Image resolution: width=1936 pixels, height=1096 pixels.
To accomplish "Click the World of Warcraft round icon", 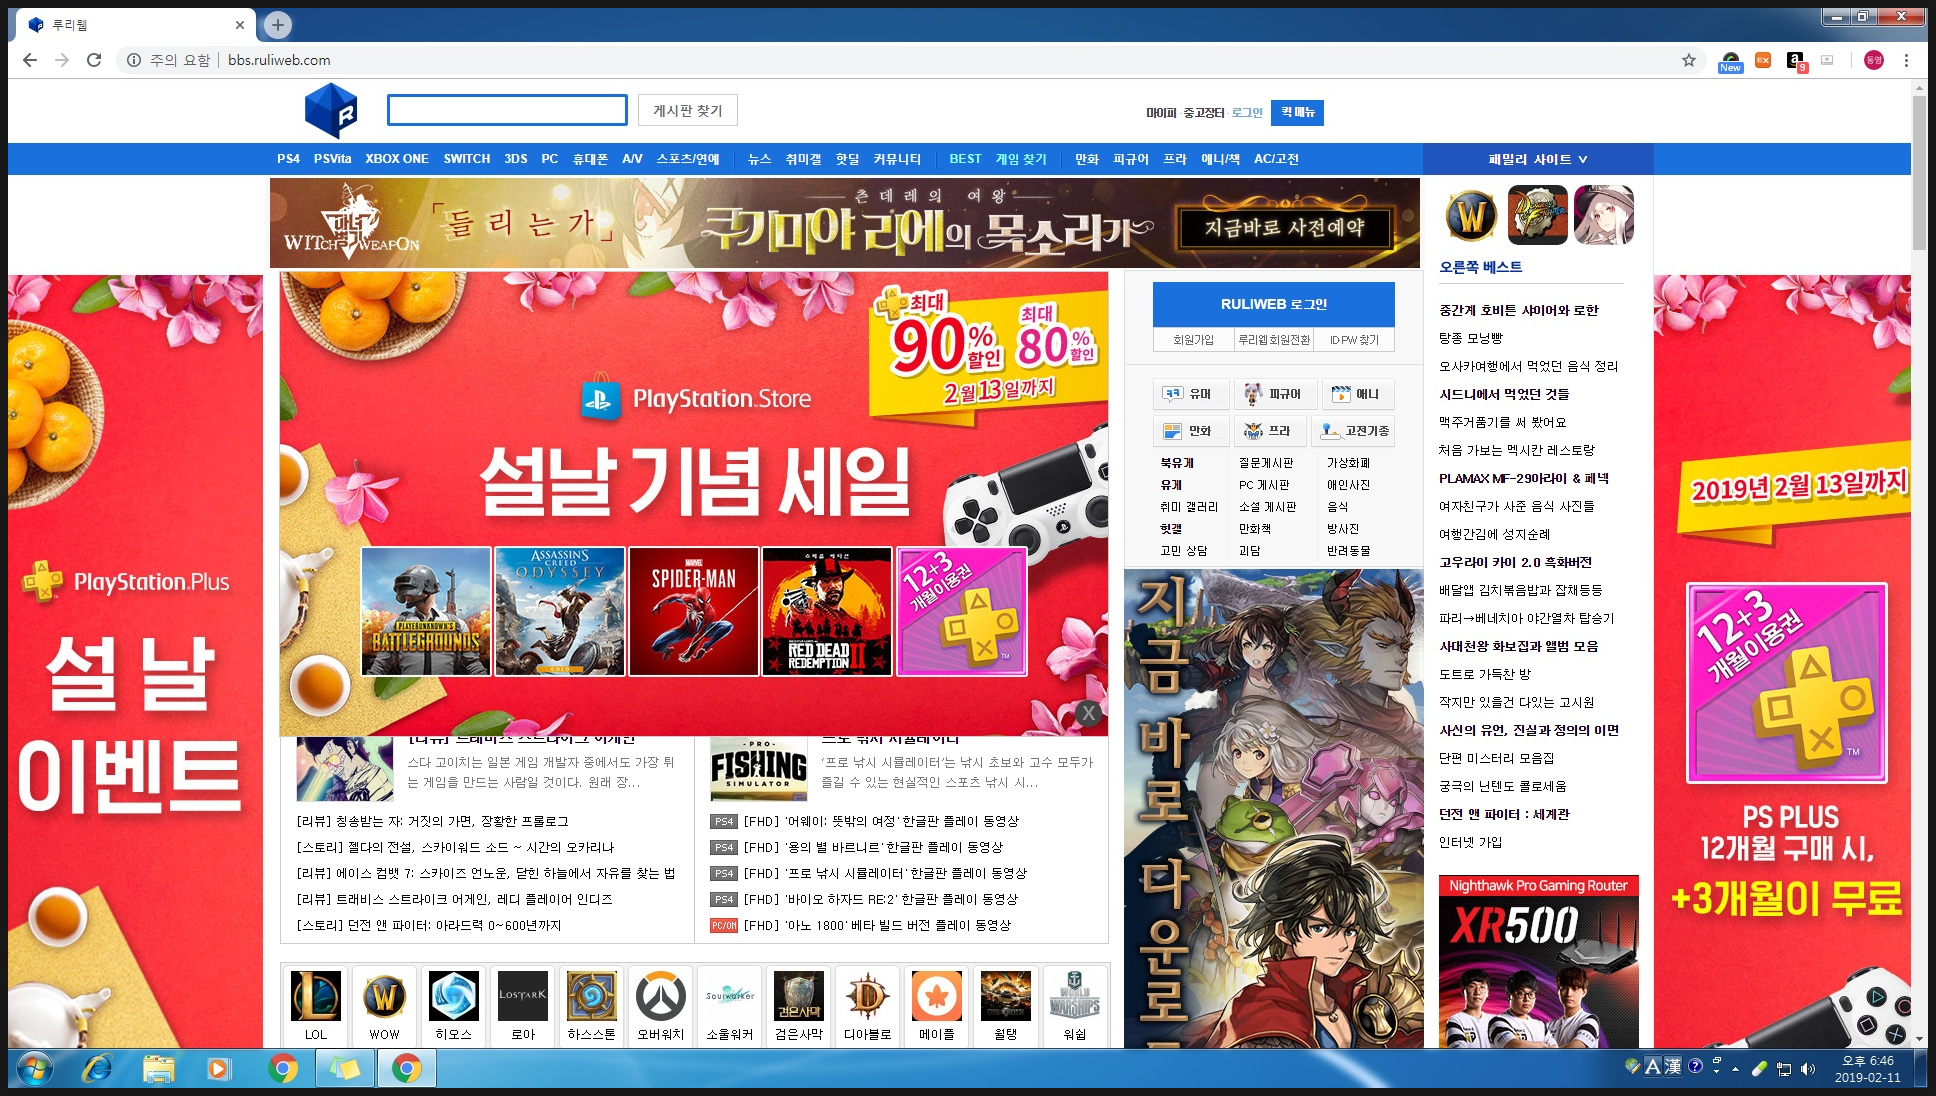I will pyautogui.click(x=1471, y=215).
